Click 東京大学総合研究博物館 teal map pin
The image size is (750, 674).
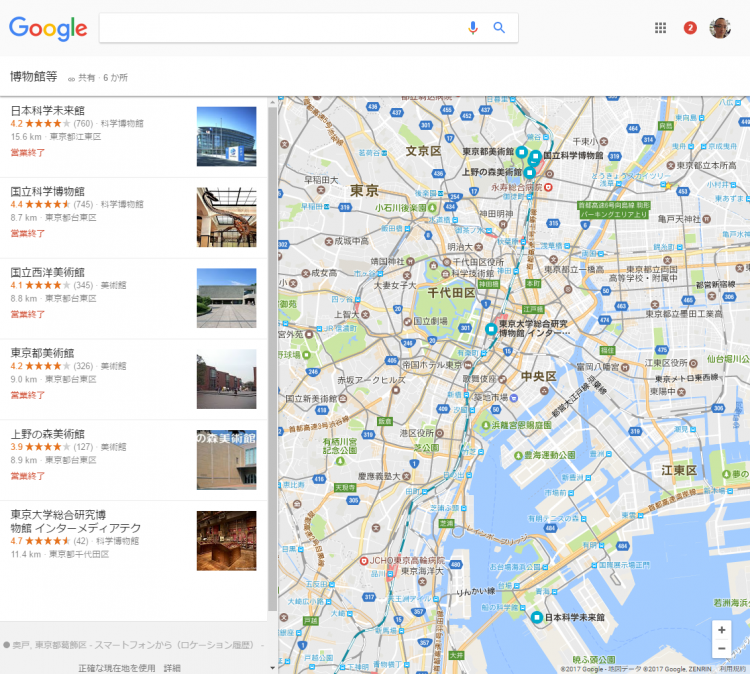click(491, 329)
